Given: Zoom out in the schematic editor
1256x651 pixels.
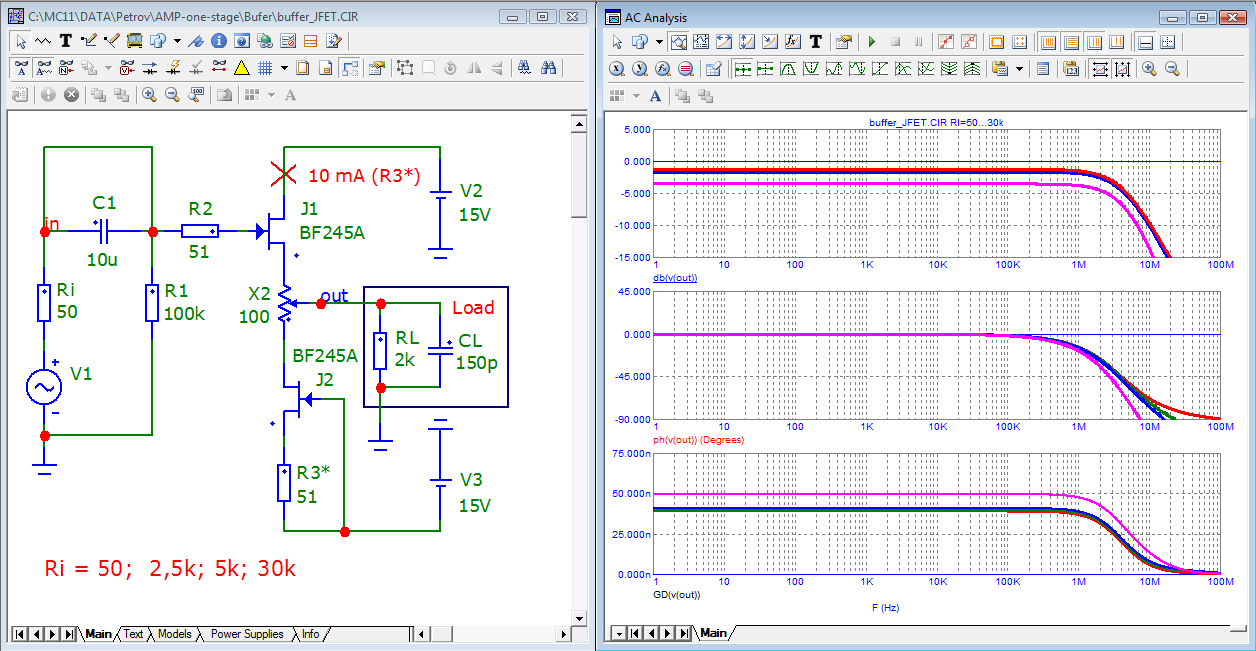Looking at the screenshot, I should pyautogui.click(x=172, y=95).
